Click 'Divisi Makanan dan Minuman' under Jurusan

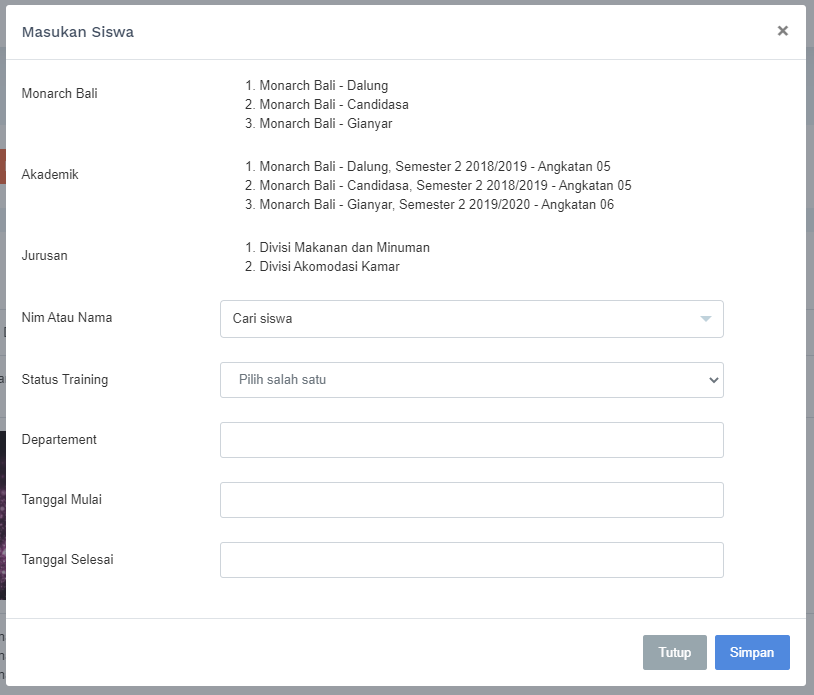(344, 248)
